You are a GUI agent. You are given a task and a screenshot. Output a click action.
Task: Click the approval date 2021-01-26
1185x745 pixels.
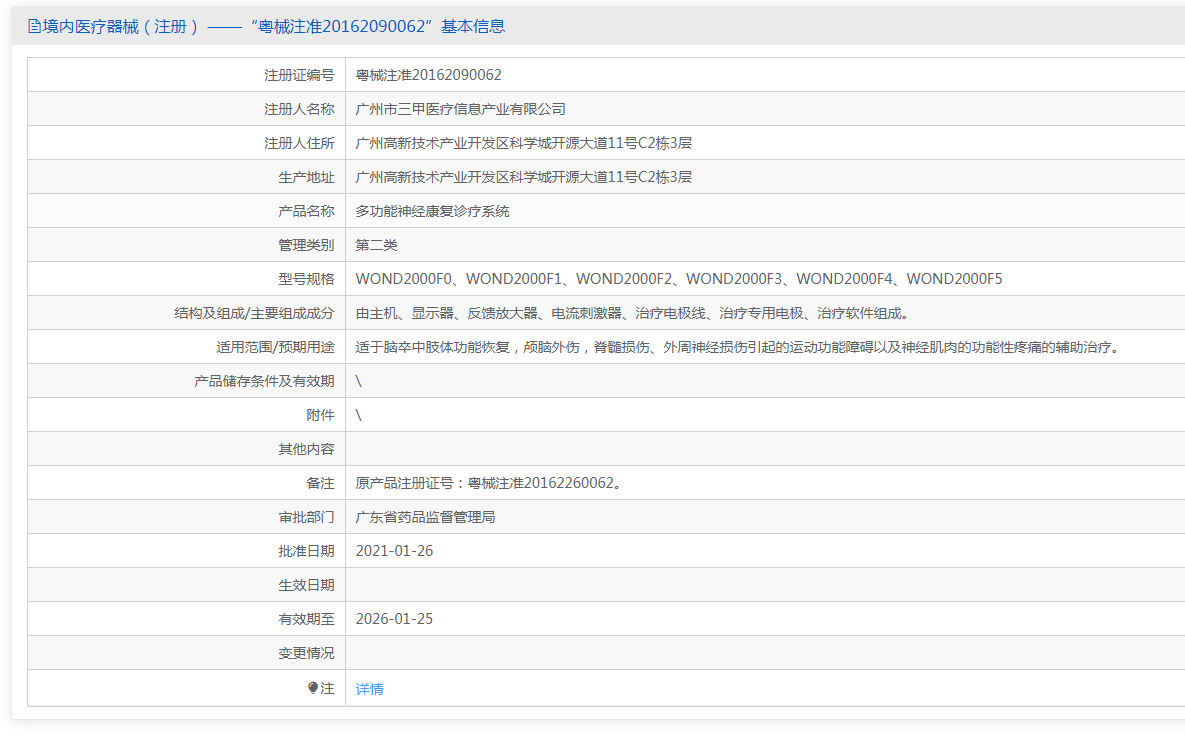point(394,551)
